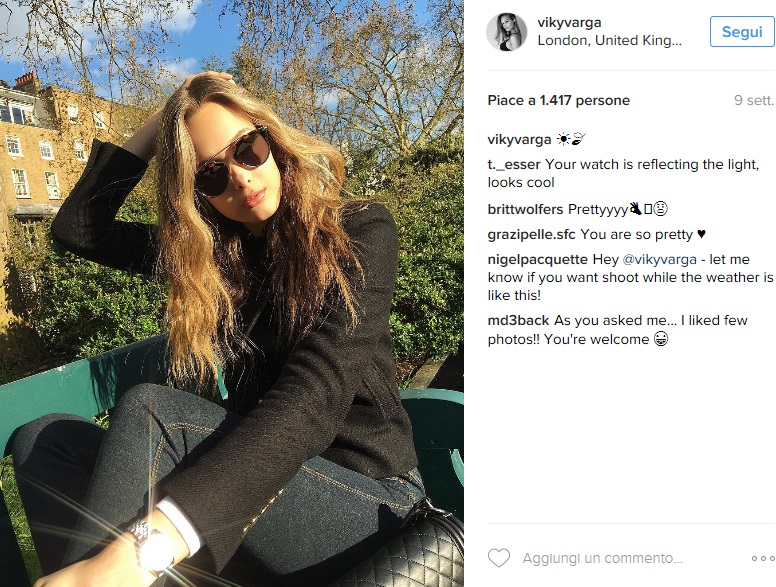Open the three dots more options menu

click(763, 558)
